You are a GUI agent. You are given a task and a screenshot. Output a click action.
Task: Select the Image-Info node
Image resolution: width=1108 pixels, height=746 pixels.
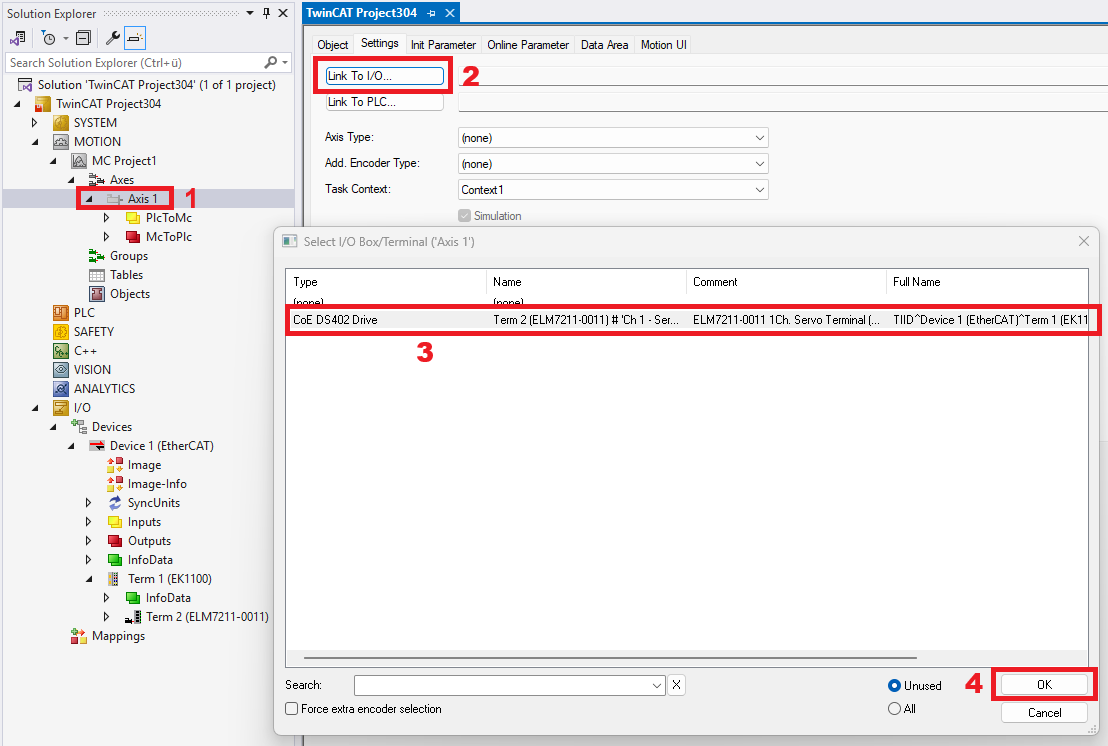point(157,484)
